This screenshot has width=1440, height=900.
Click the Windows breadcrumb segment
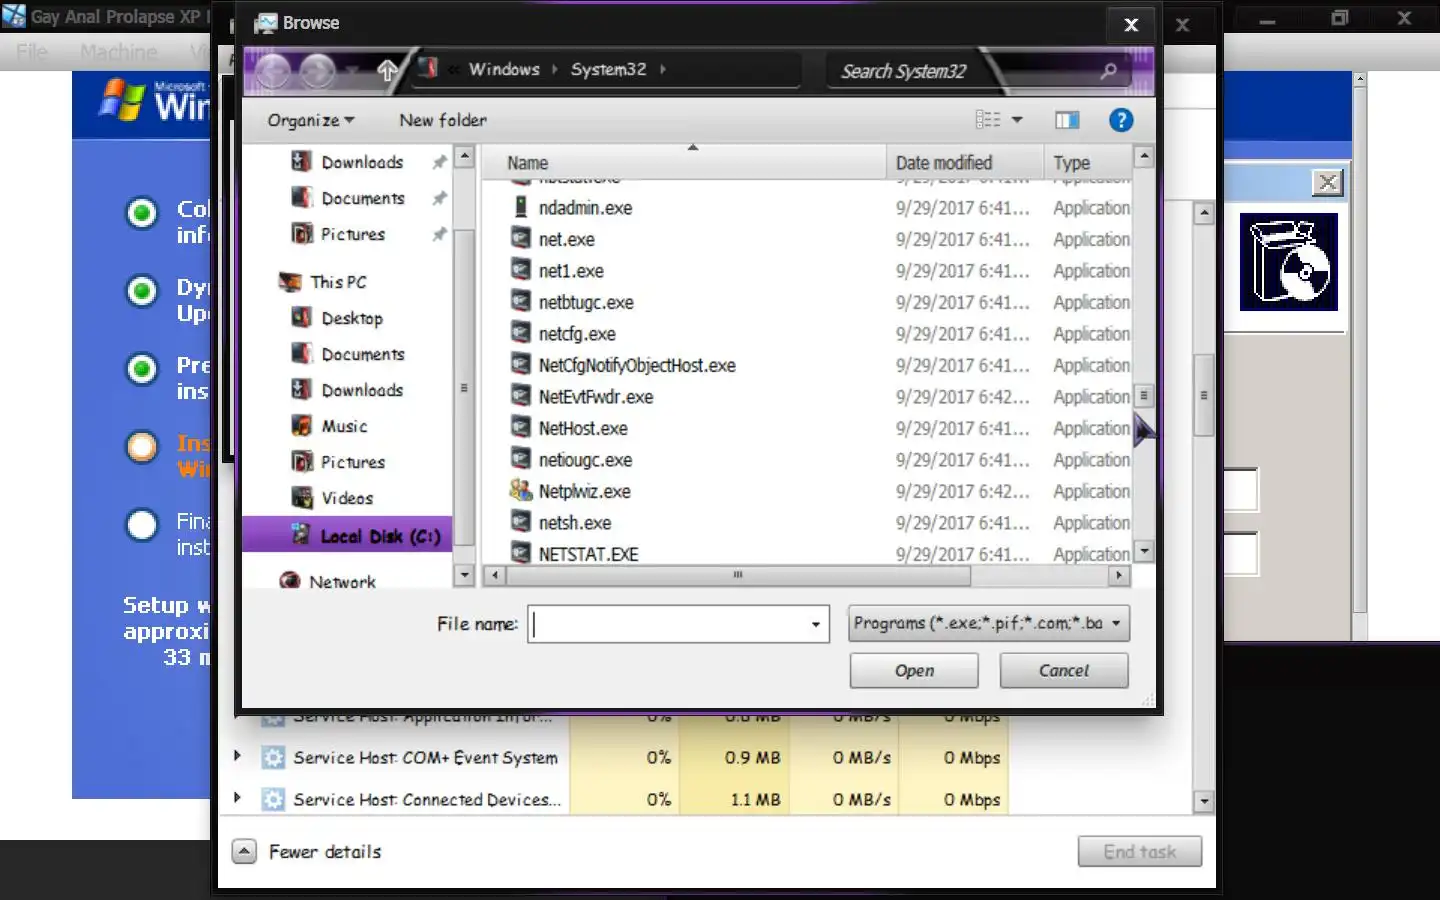pos(504,69)
